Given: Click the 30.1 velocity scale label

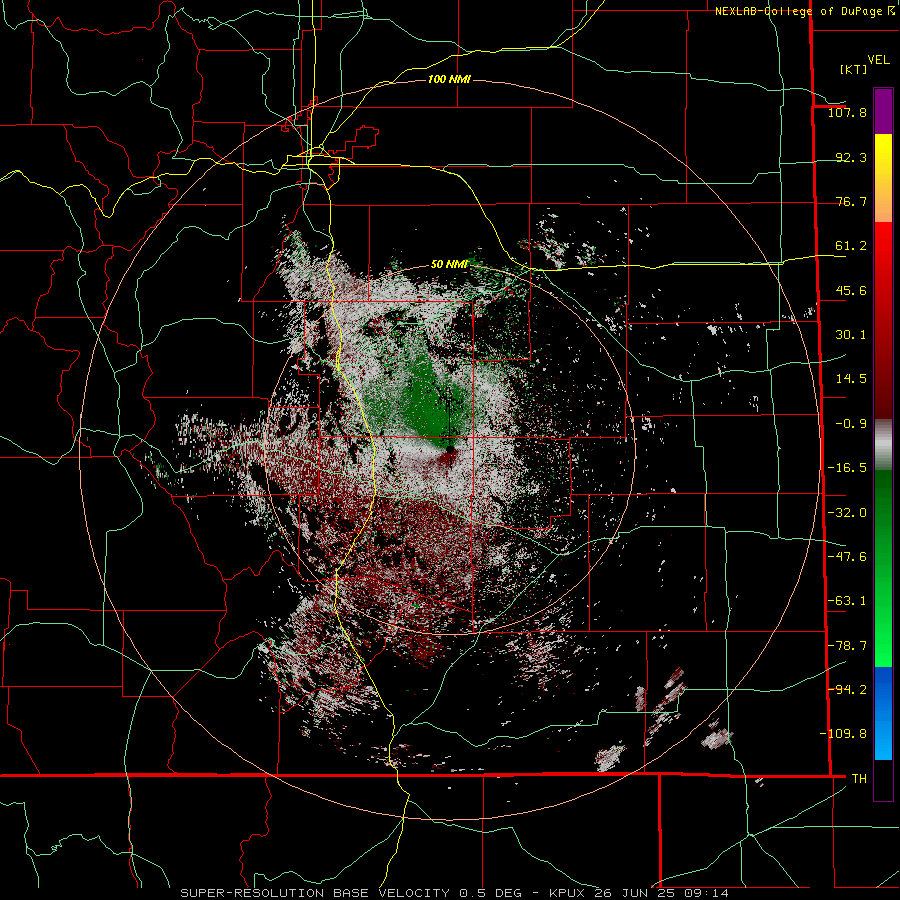Looking at the screenshot, I should click(x=851, y=335).
